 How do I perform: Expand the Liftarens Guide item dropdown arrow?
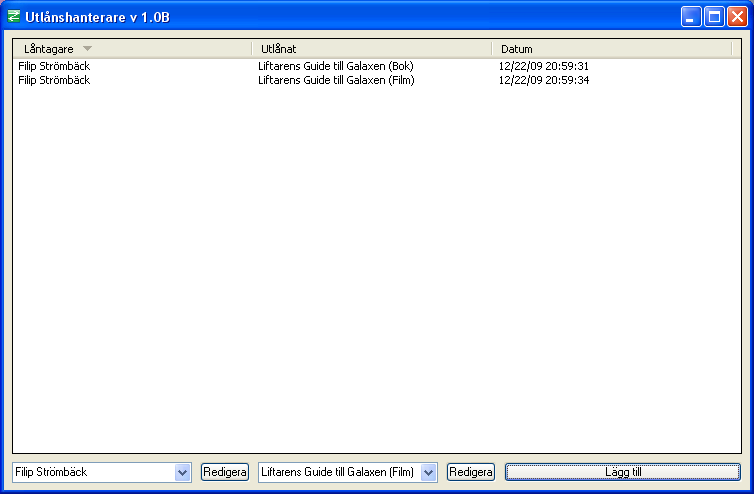(x=429, y=472)
